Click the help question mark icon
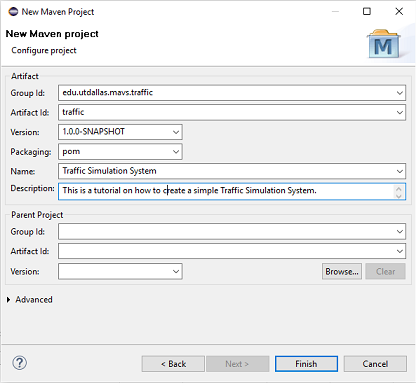 (x=19, y=363)
